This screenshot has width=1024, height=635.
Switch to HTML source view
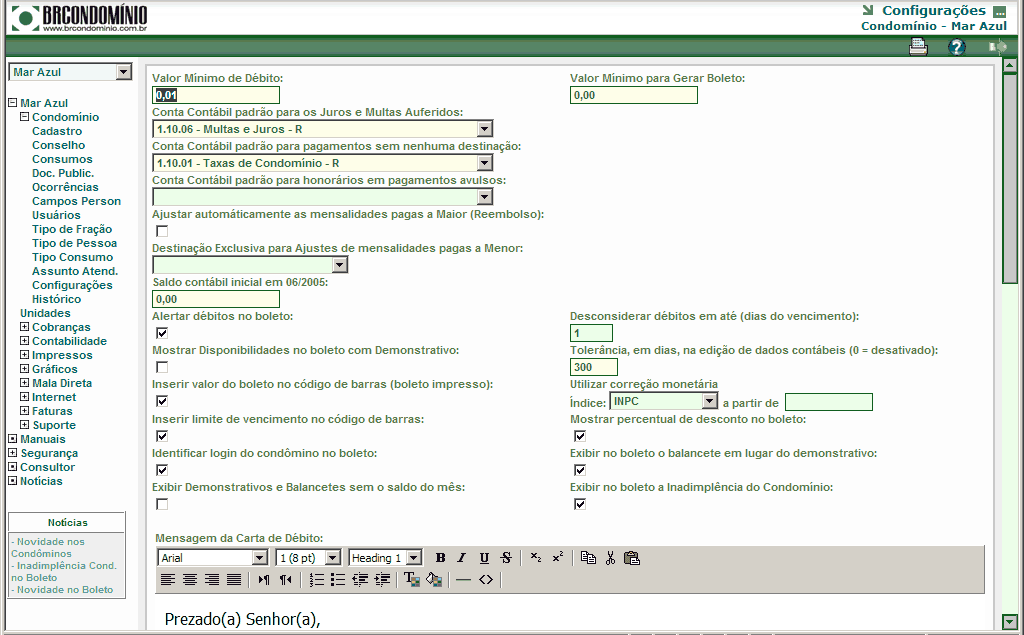coord(485,579)
